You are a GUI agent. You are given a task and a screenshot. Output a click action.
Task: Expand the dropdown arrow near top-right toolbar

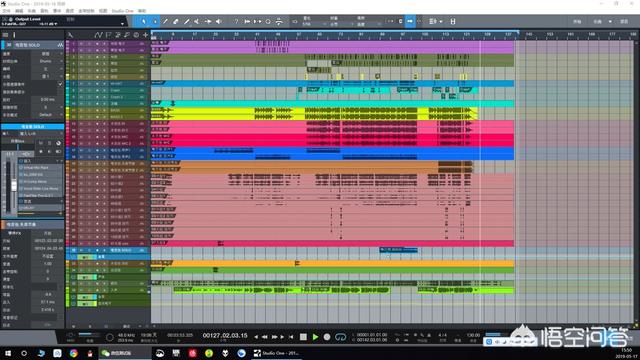click(610, 21)
